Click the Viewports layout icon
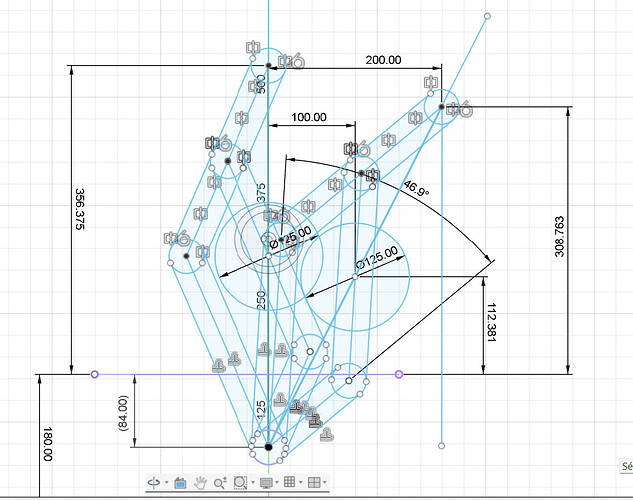 (314, 482)
